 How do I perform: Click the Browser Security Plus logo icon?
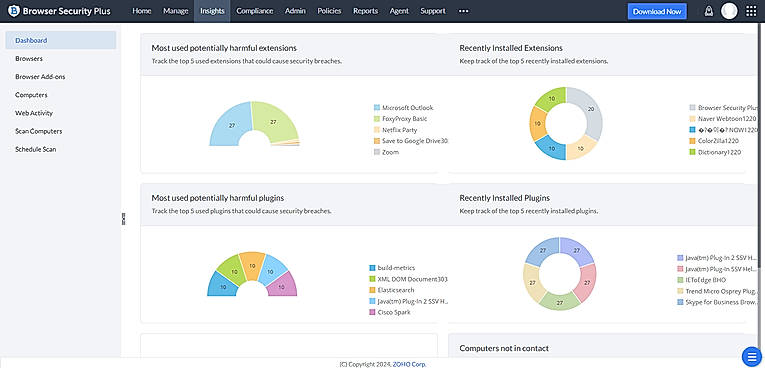click(x=14, y=11)
